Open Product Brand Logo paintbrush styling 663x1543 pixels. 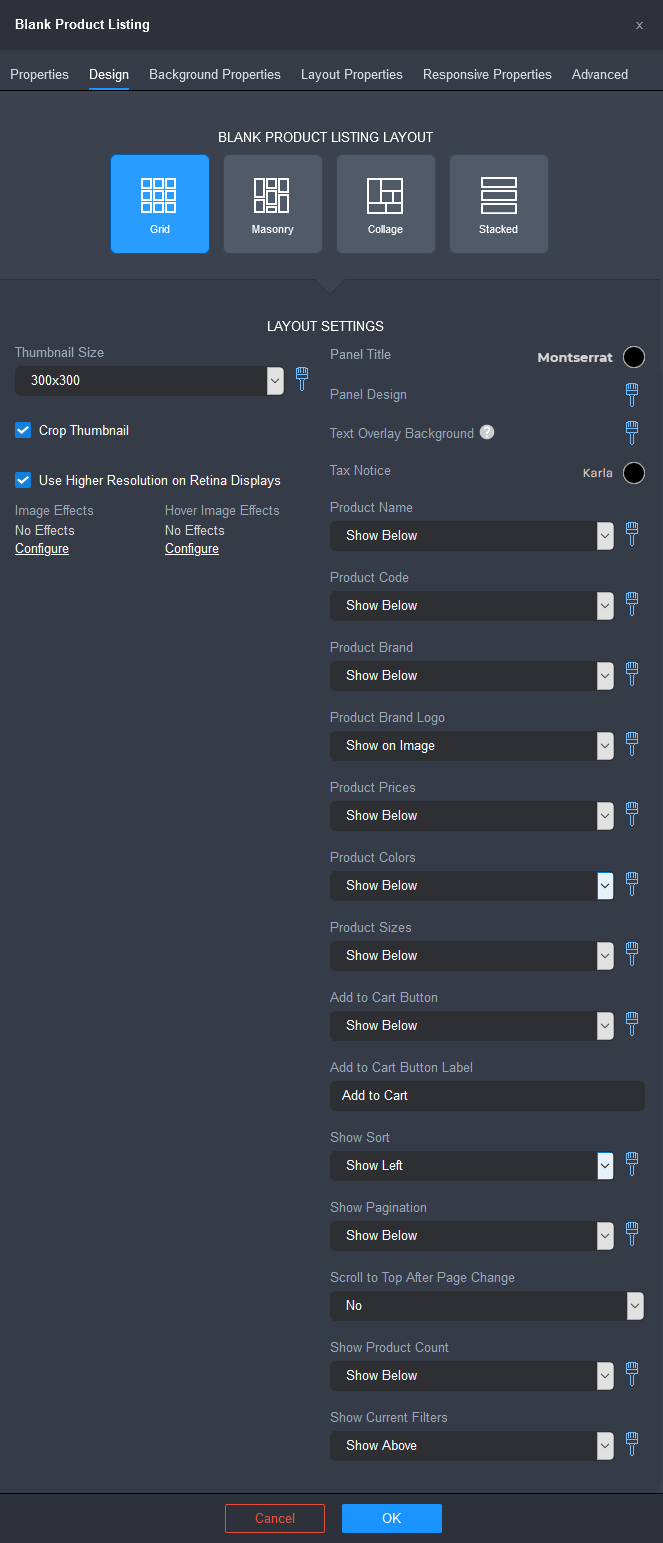tap(632, 744)
